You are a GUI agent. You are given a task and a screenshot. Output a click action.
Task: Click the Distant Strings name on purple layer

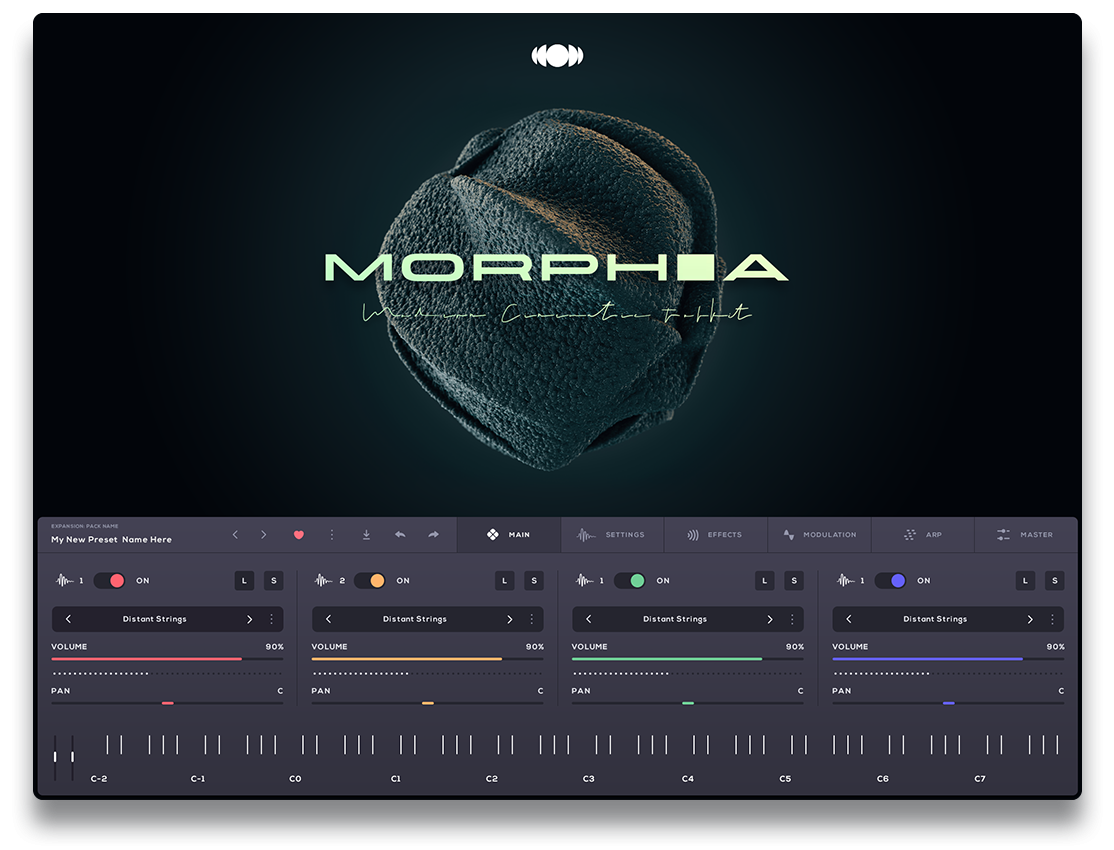pos(934,619)
